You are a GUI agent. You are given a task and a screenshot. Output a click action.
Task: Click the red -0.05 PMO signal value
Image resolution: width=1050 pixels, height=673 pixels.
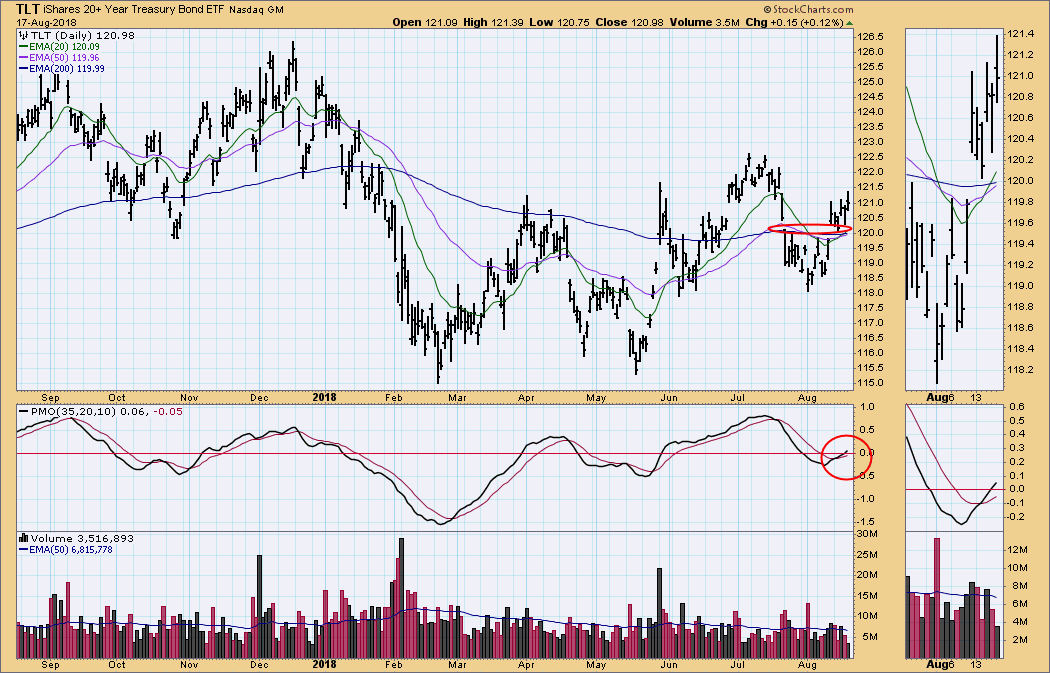click(168, 411)
